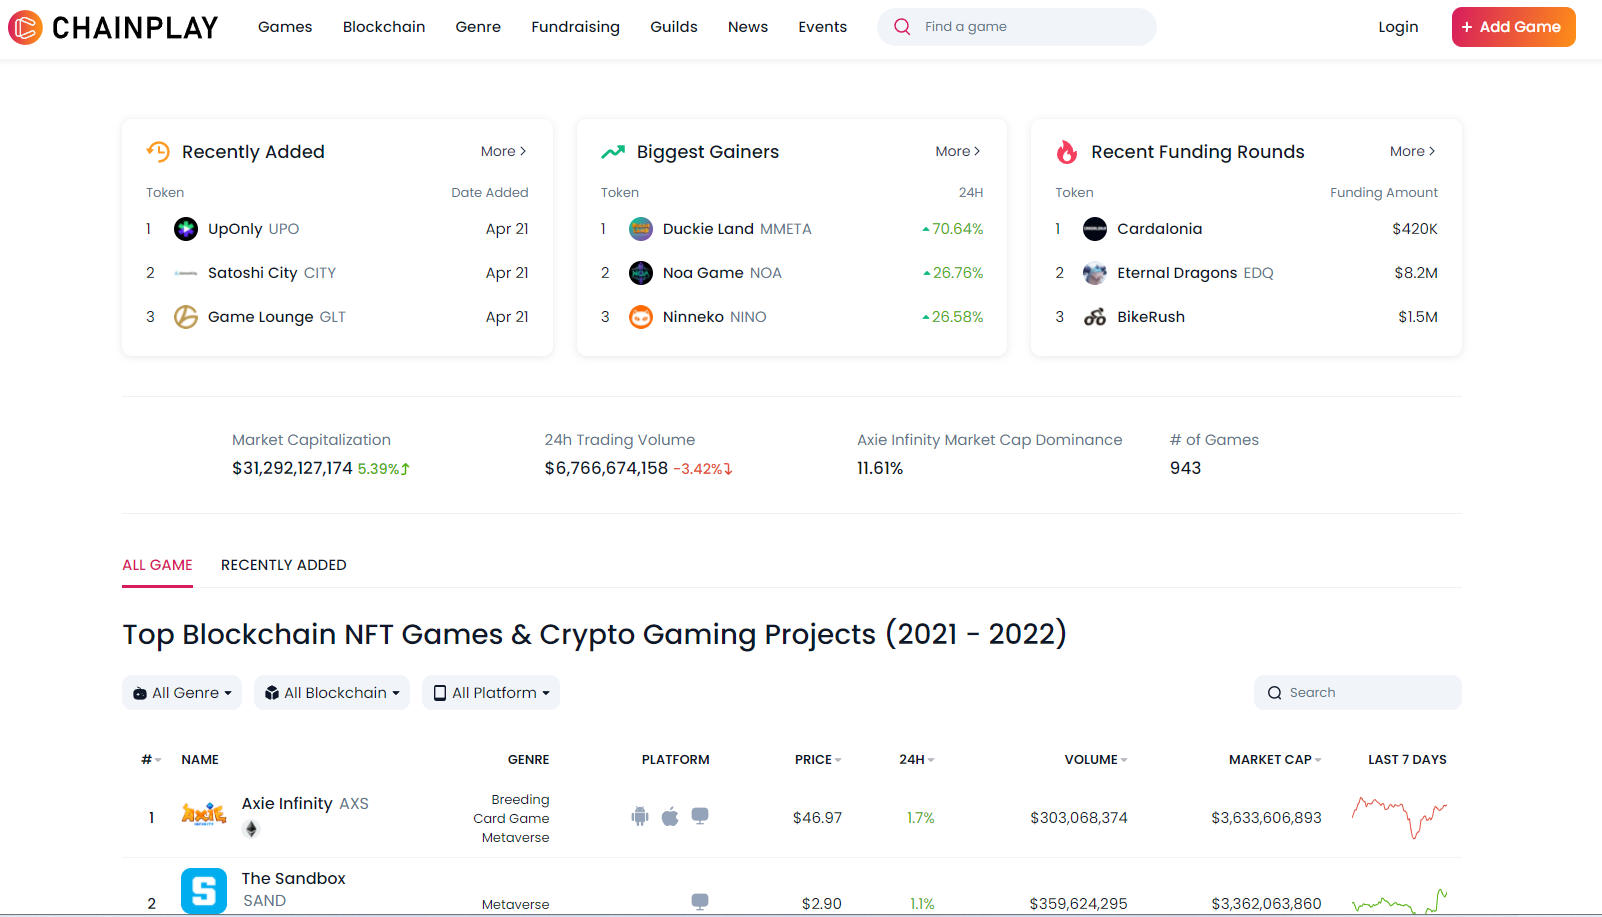Open the Genre menu
The image size is (1602, 917).
478,27
